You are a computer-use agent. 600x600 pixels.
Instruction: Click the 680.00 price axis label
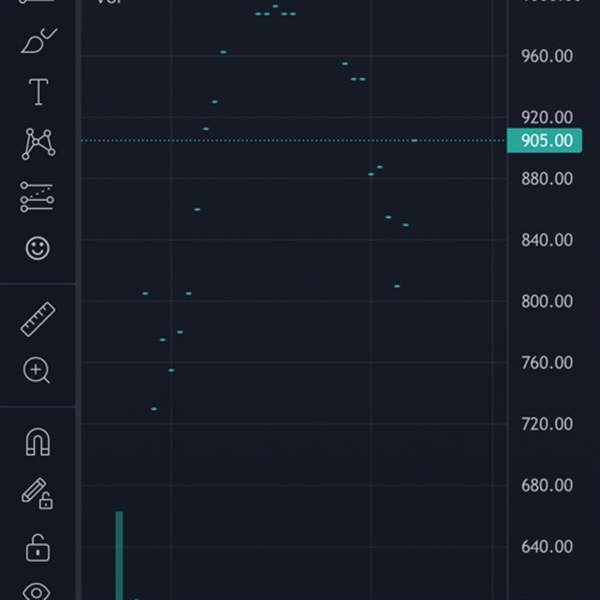547,486
